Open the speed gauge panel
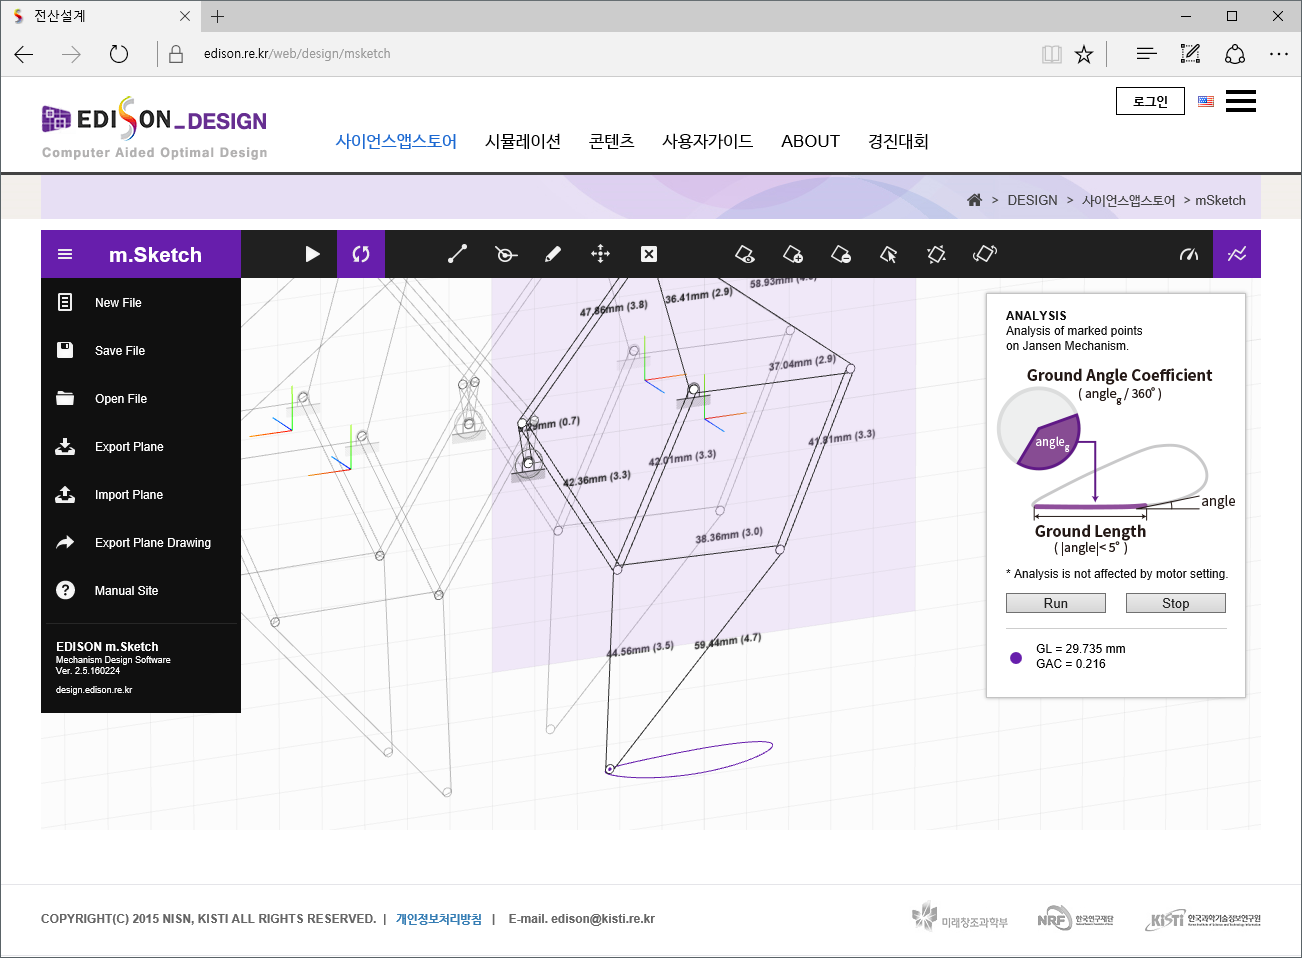 click(1189, 254)
